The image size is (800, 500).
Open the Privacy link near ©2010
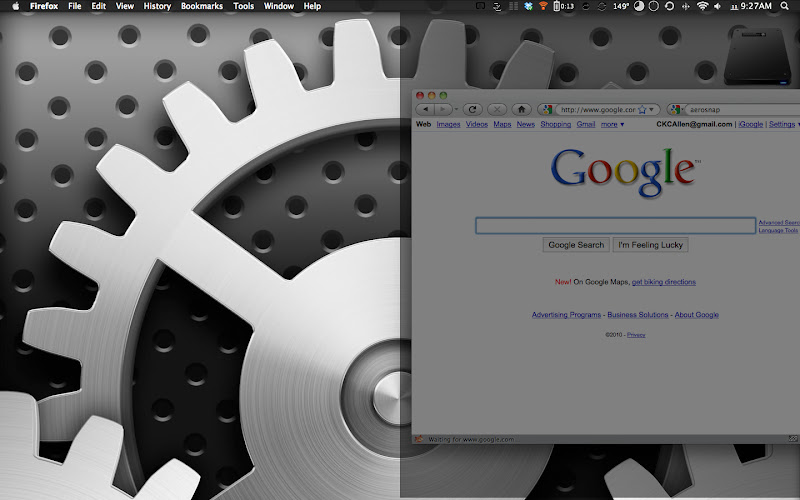point(636,335)
